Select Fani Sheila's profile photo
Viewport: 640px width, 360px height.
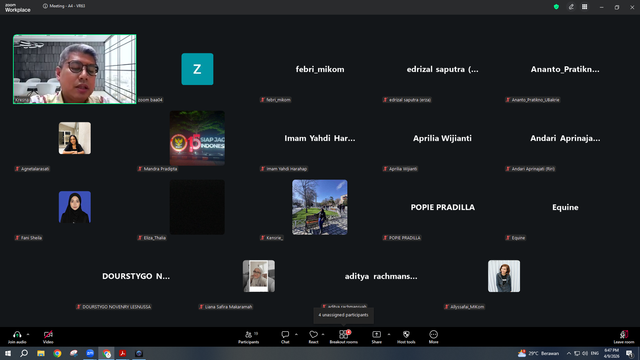(75, 207)
